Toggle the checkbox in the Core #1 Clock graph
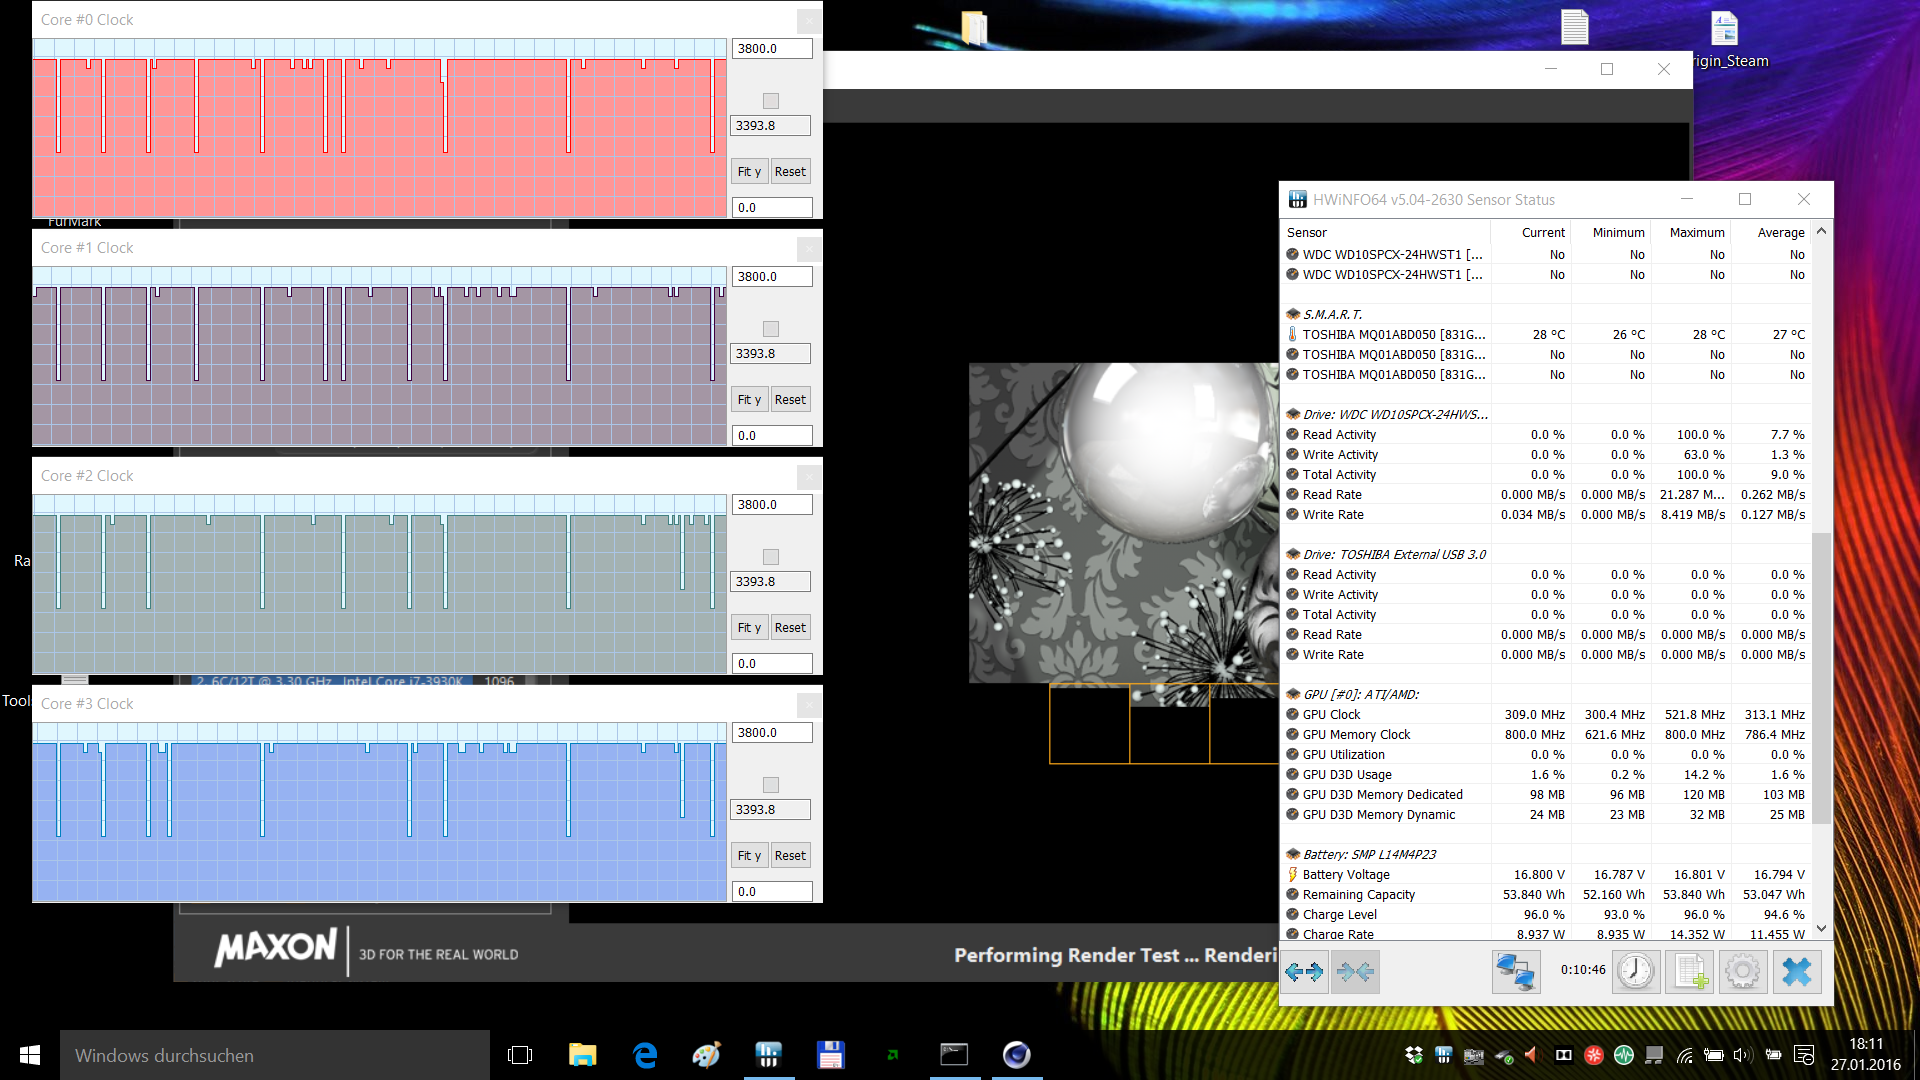 click(770, 329)
